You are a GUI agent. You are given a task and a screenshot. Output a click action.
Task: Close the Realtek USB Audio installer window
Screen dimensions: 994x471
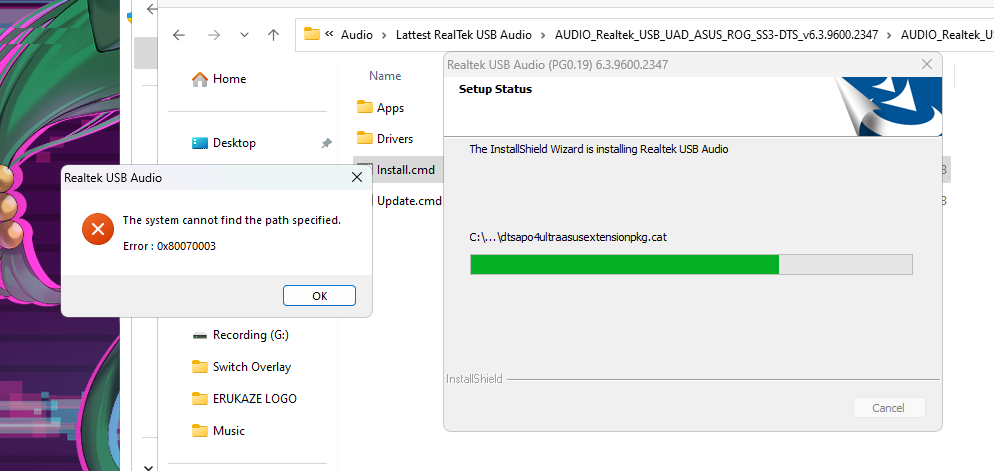point(927,64)
